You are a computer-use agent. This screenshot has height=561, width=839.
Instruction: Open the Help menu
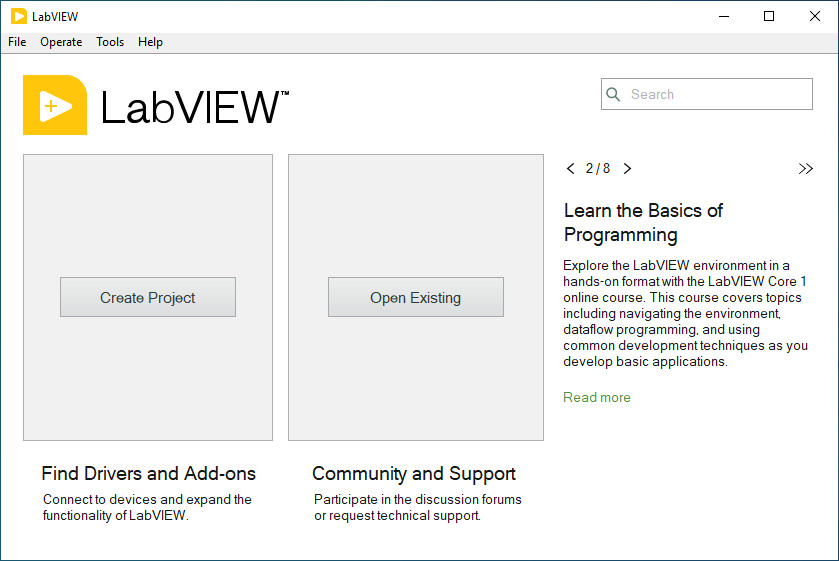150,42
